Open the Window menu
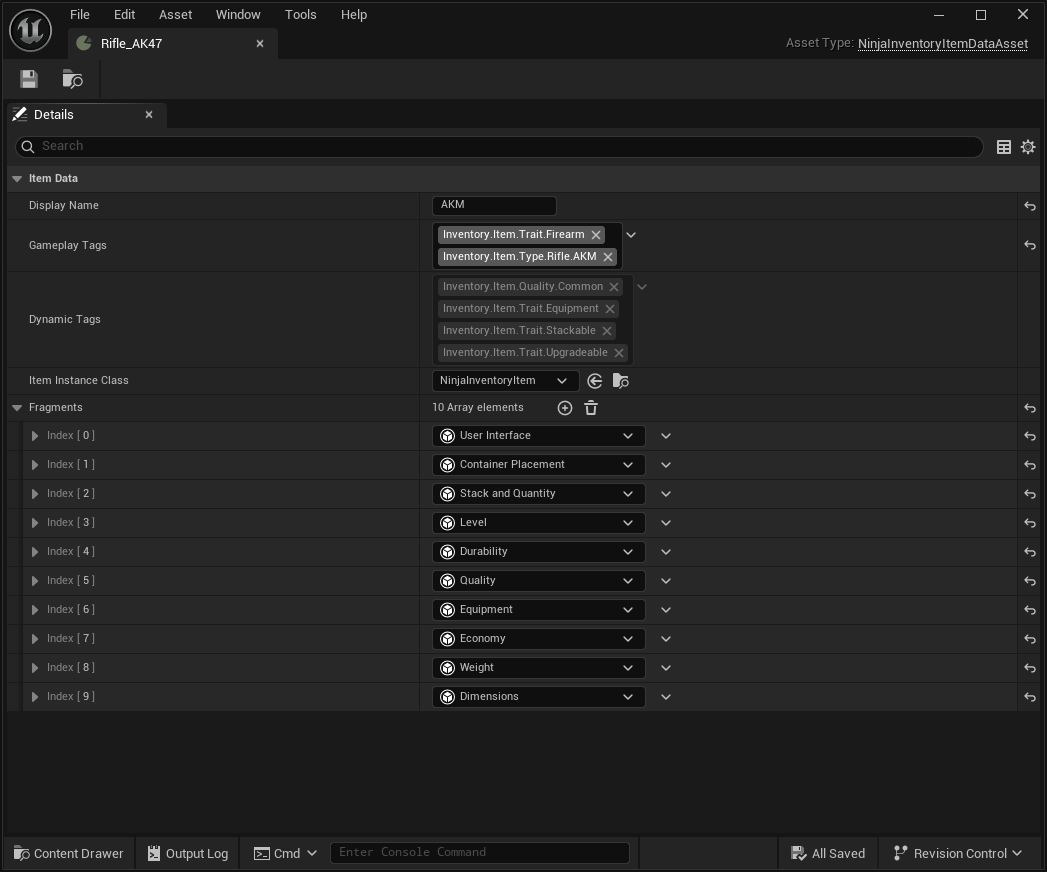 (238, 14)
